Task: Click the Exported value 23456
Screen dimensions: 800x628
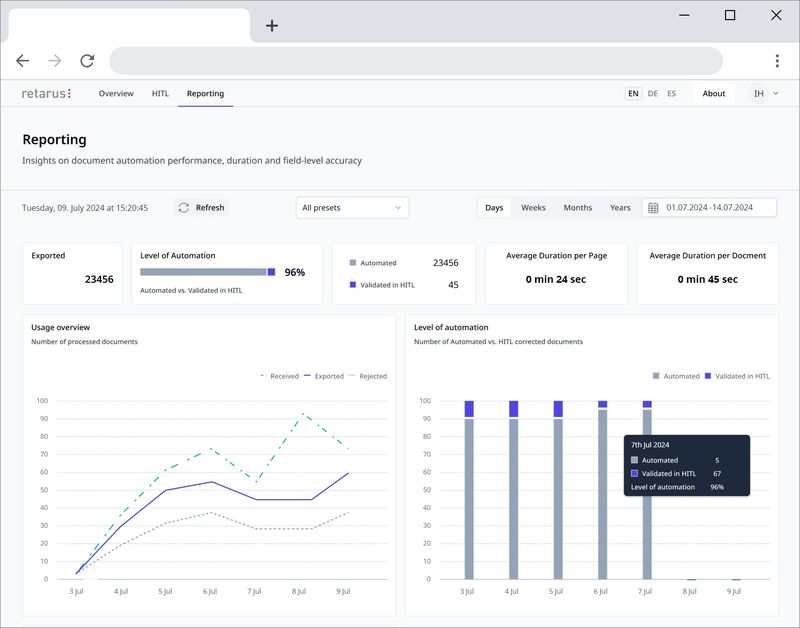Action: 99,279
